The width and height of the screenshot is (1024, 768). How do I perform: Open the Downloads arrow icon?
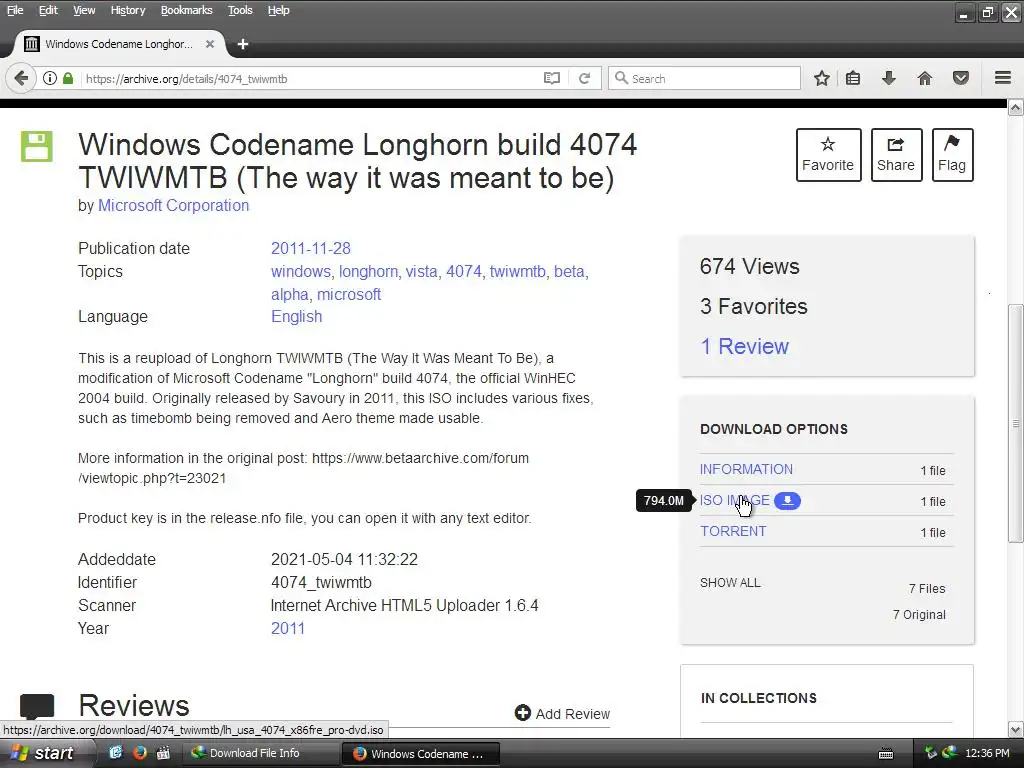click(889, 78)
